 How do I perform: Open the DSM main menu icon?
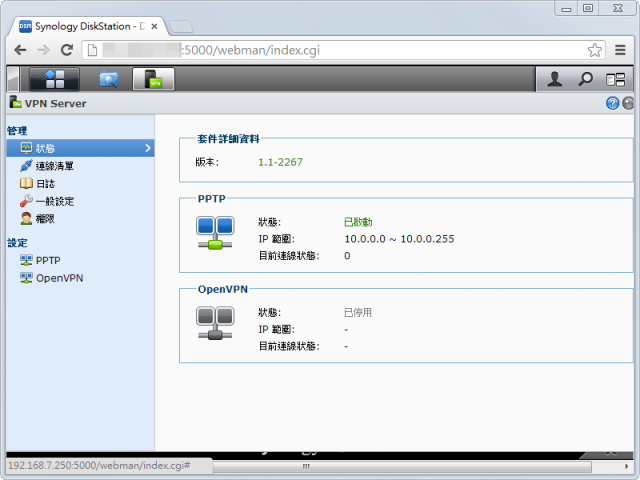(54, 79)
